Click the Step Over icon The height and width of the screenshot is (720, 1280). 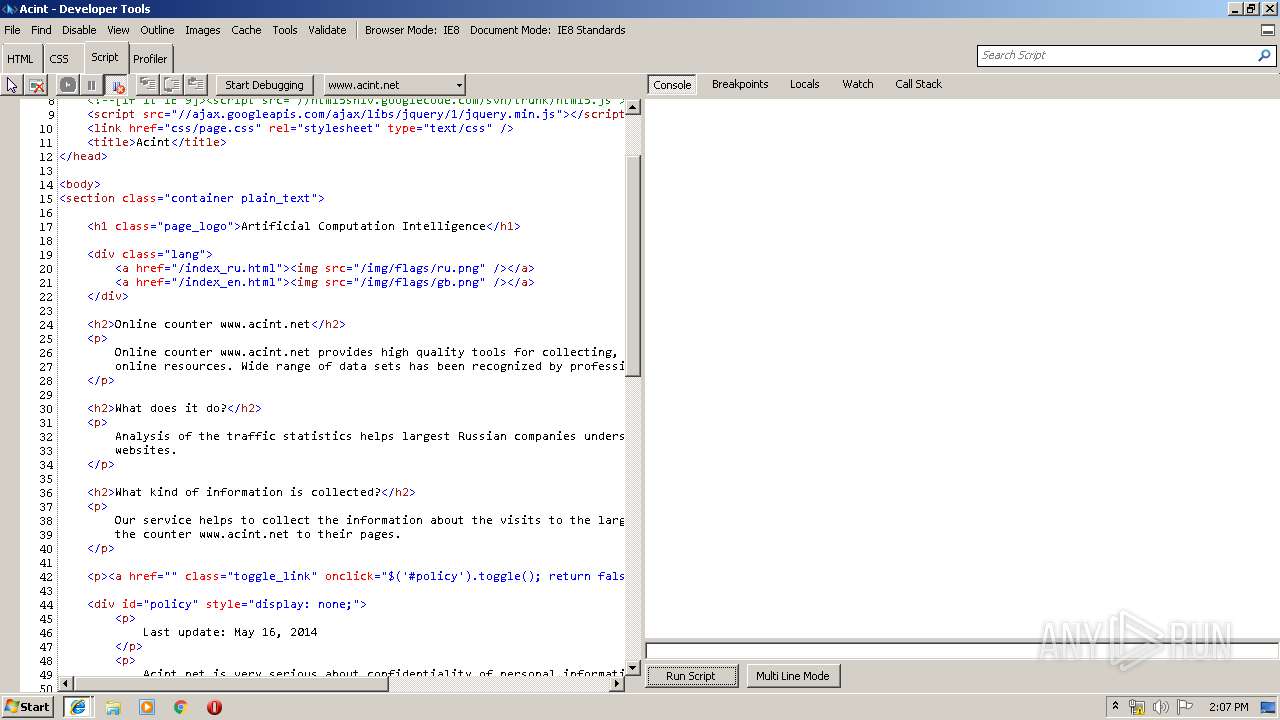point(172,85)
